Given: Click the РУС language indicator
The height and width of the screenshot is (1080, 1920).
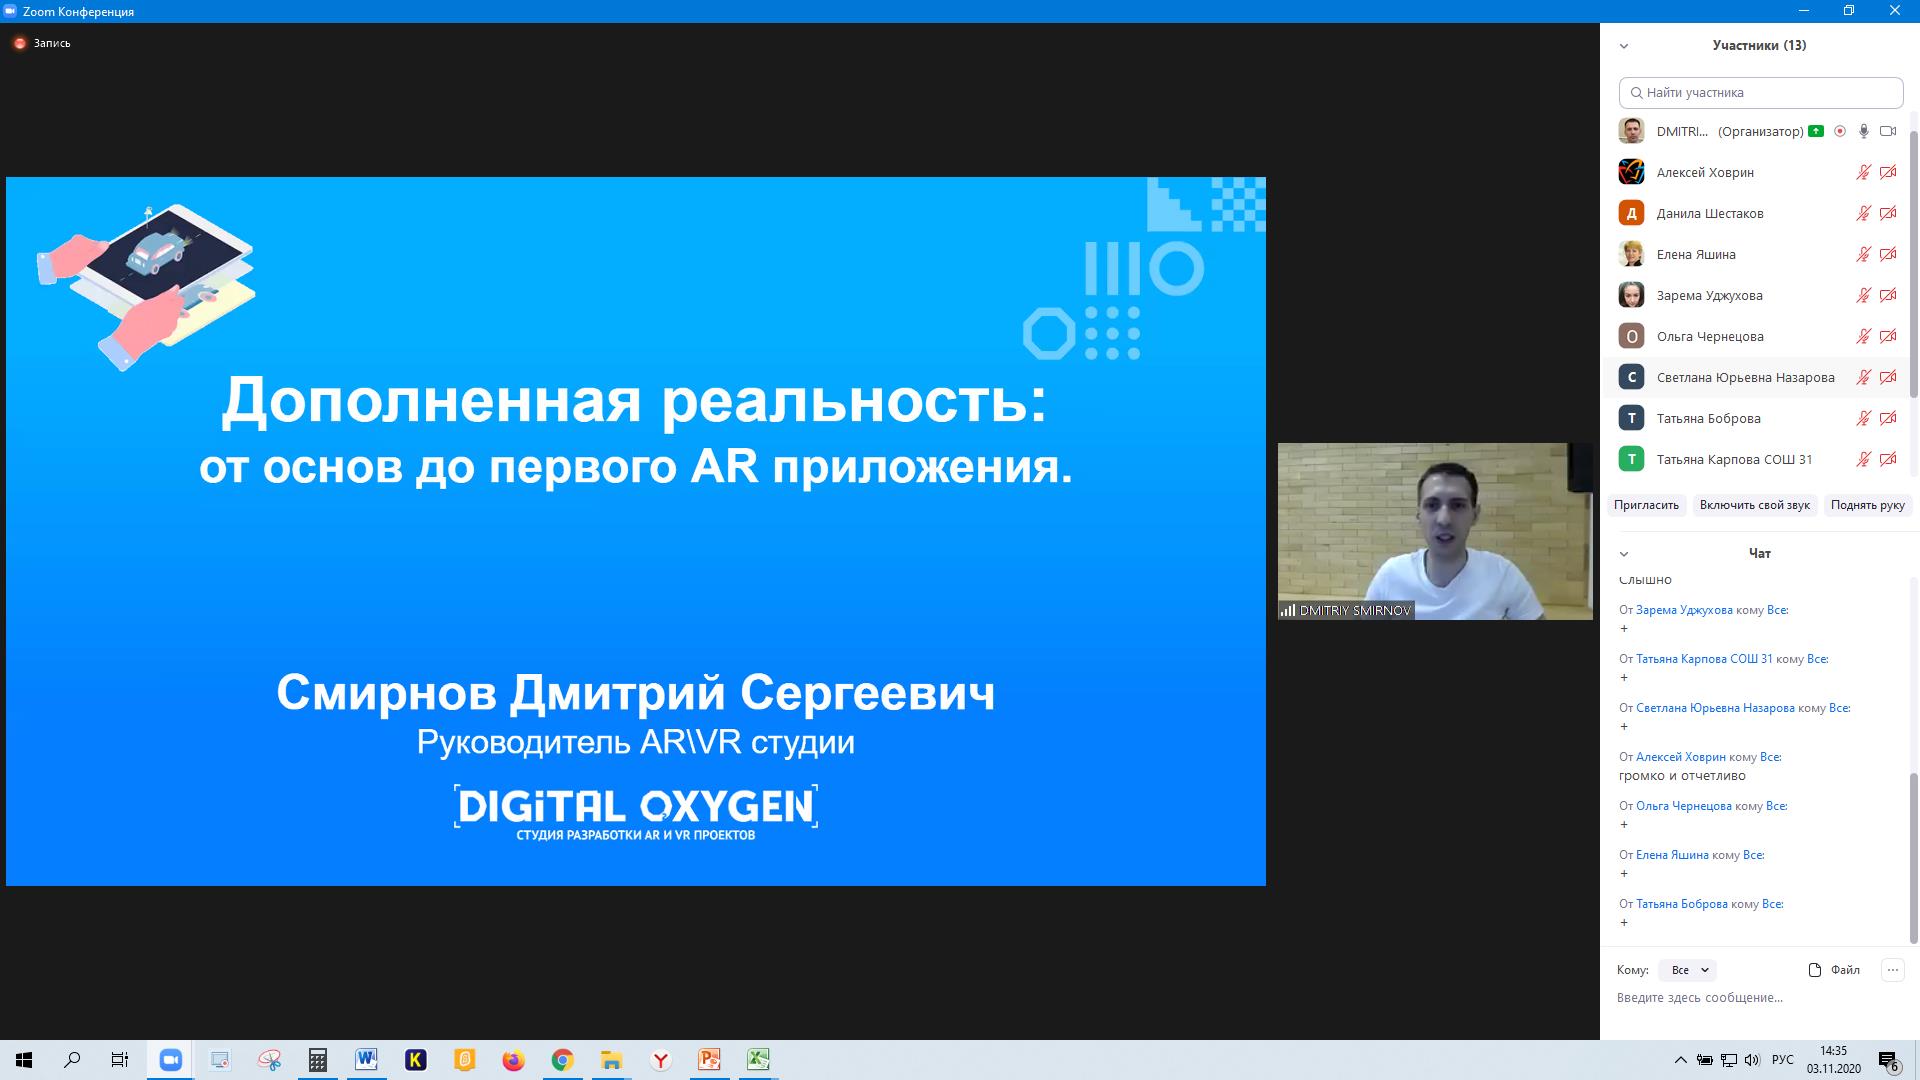Looking at the screenshot, I should point(1782,1060).
